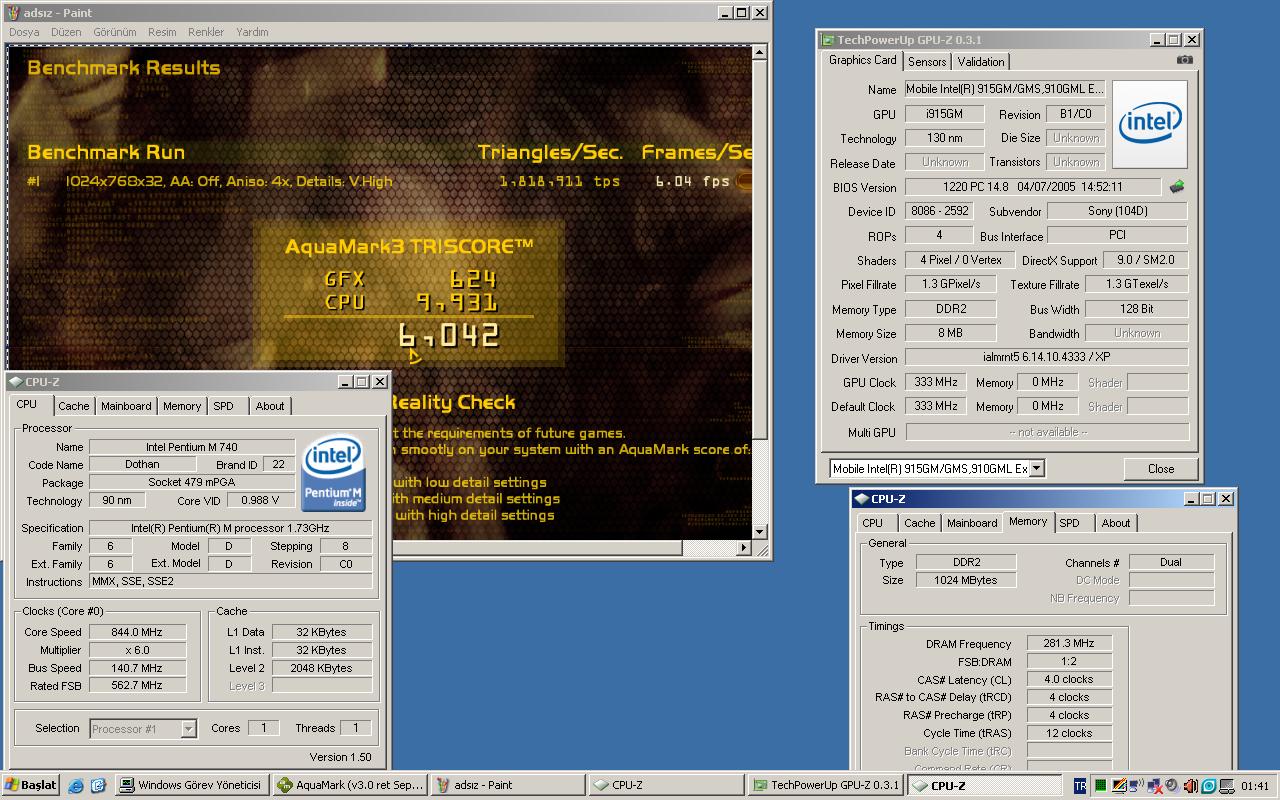The width and height of the screenshot is (1280, 800).
Task: Open the Görünüm menu in Paint
Action: coord(114,32)
